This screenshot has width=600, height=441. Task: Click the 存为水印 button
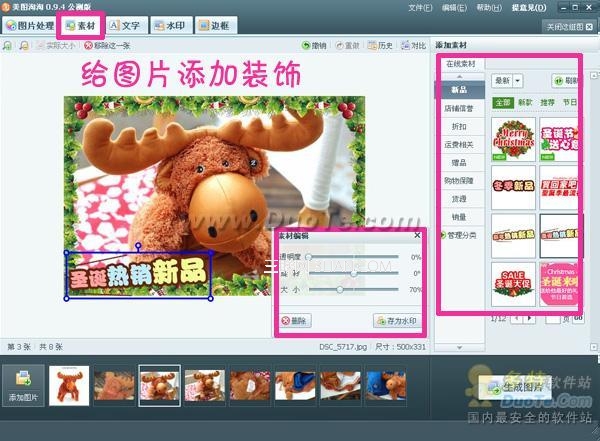click(x=397, y=321)
